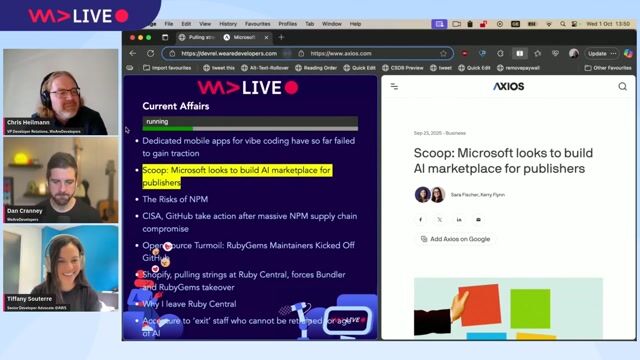Click the Scoop: Microsoft article headline
The width and height of the screenshot is (640, 360).
click(503, 160)
